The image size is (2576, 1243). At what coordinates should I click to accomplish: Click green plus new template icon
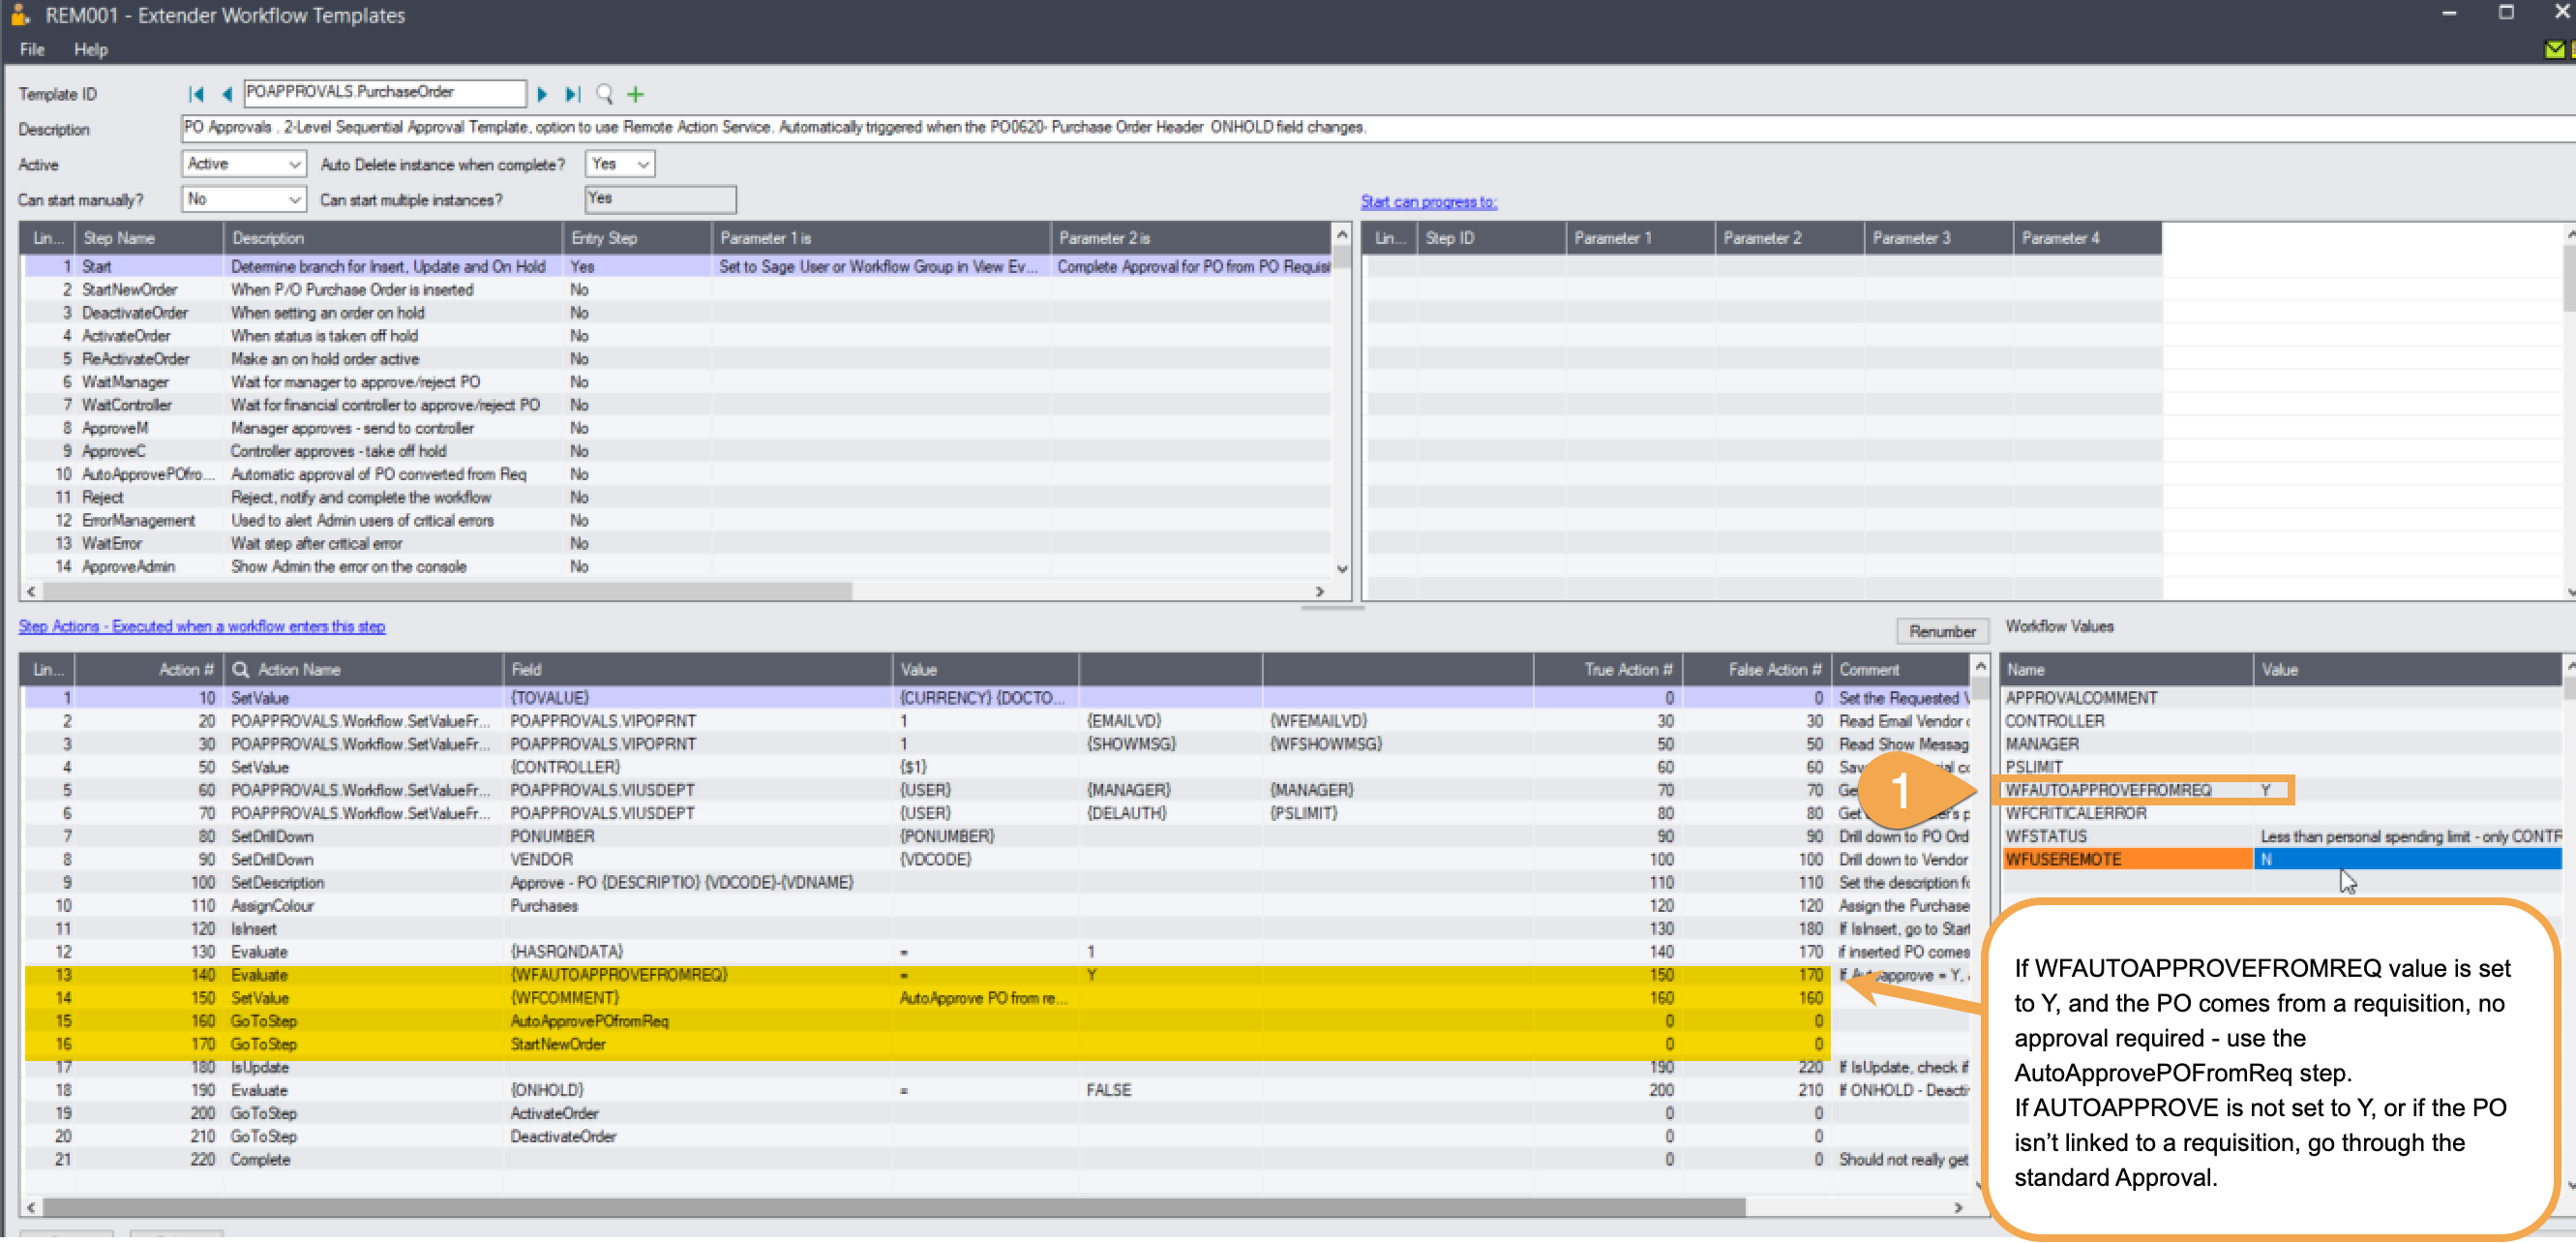pyautogui.click(x=635, y=94)
